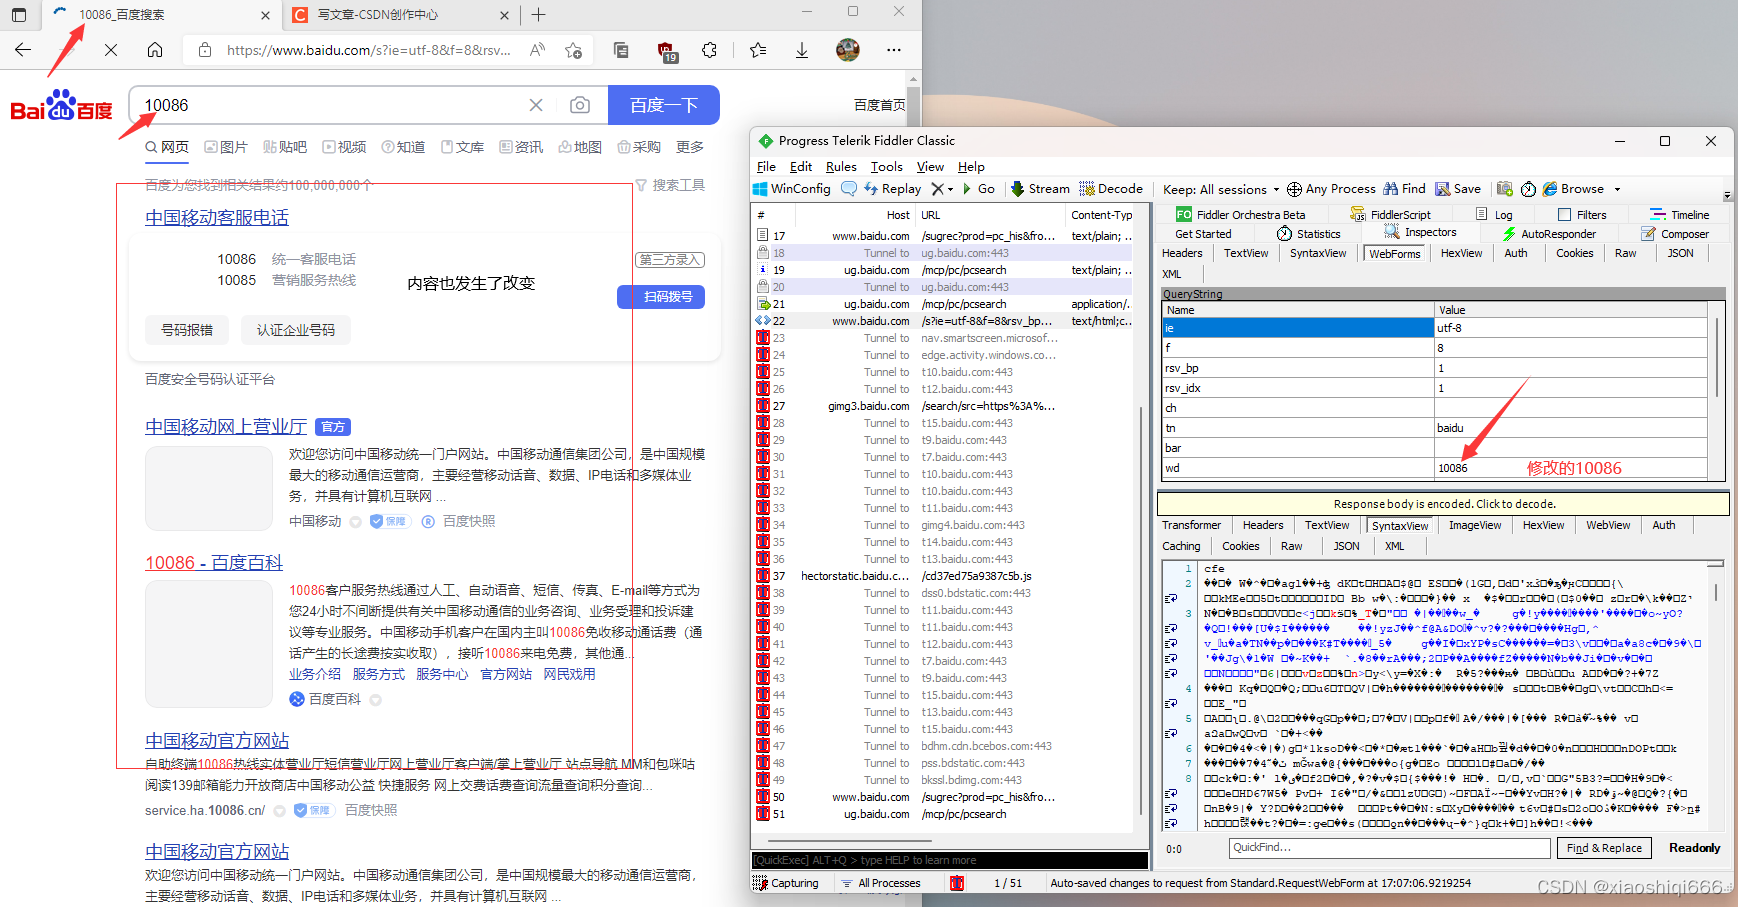Screen dimensions: 1738x907
Task: Open Edge Settings and more menu
Action: coord(894,50)
